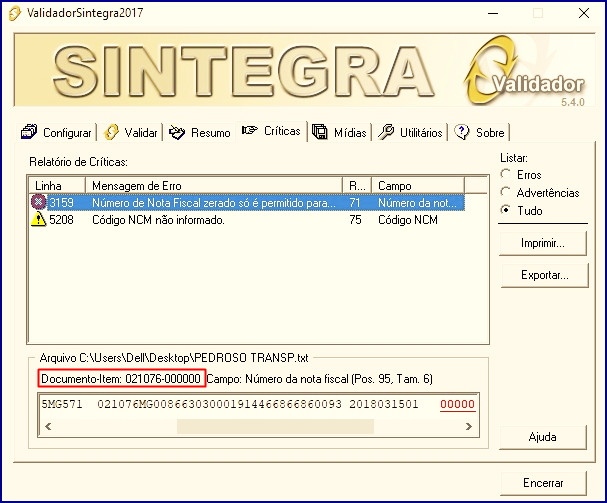Click scroll right arrow of record viewer
The width and height of the screenshot is (607, 503).
469,426
